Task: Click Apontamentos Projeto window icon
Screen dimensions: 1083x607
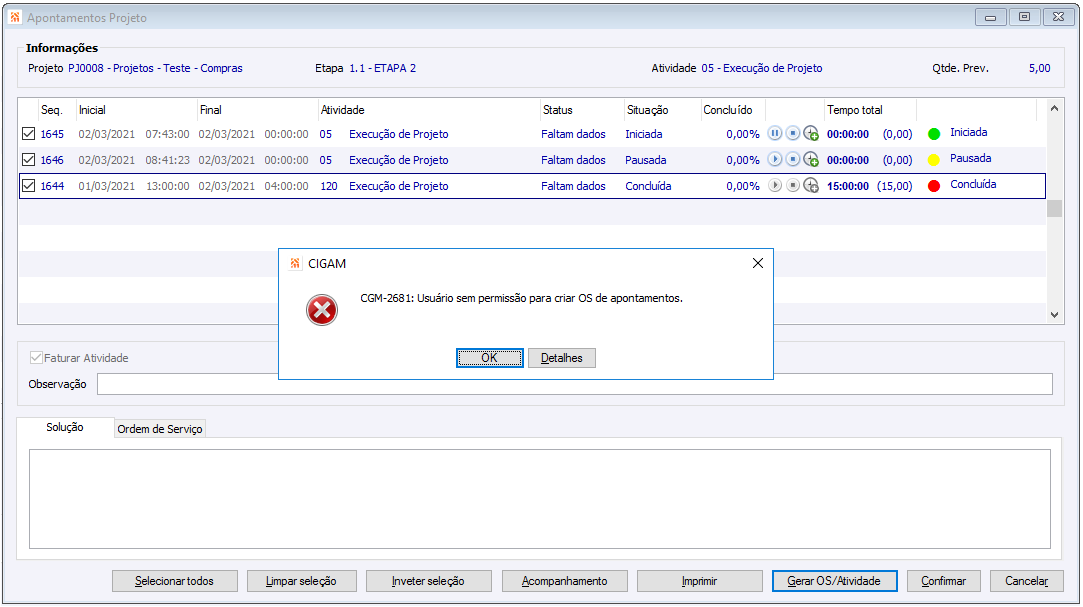Action: tap(15, 17)
